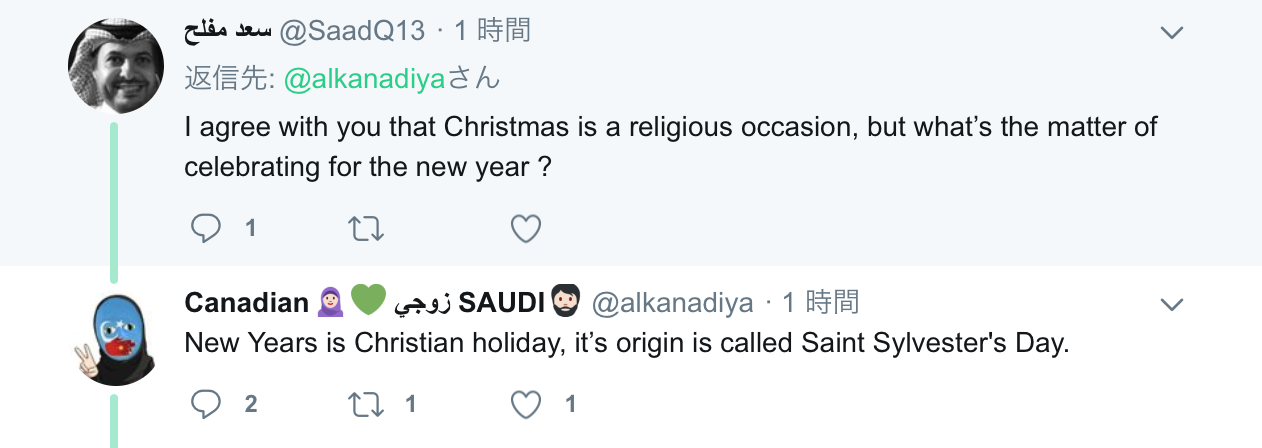Retweet SaadQ13's tweet about Christmas
The image size is (1262, 448).
[x=366, y=229]
